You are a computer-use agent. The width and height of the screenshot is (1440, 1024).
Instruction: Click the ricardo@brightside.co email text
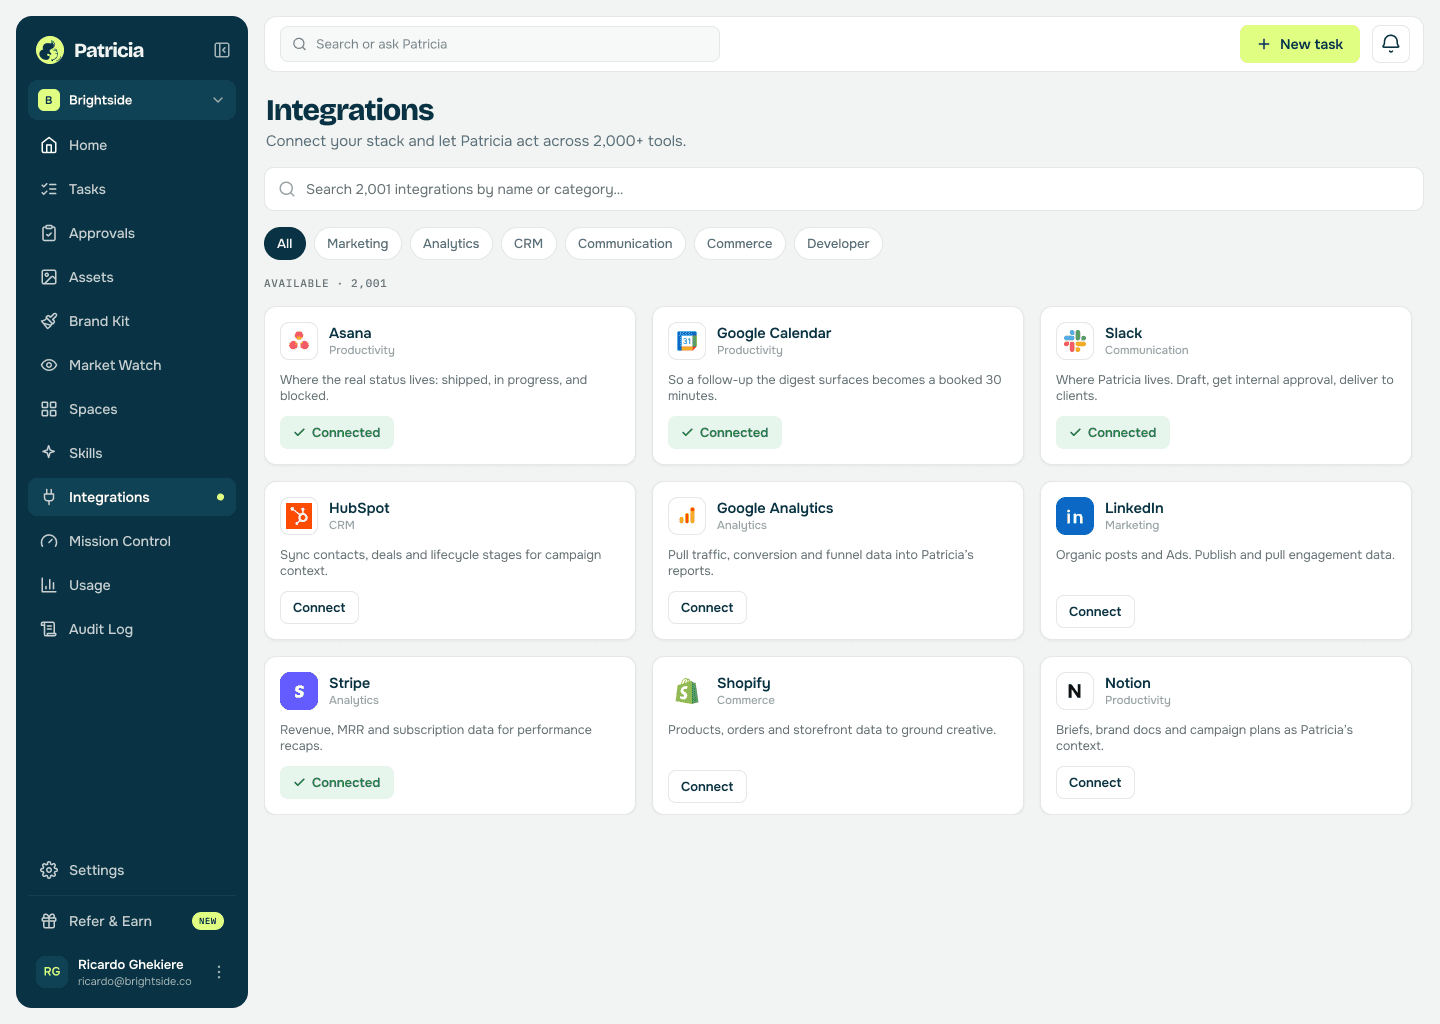pos(135,982)
